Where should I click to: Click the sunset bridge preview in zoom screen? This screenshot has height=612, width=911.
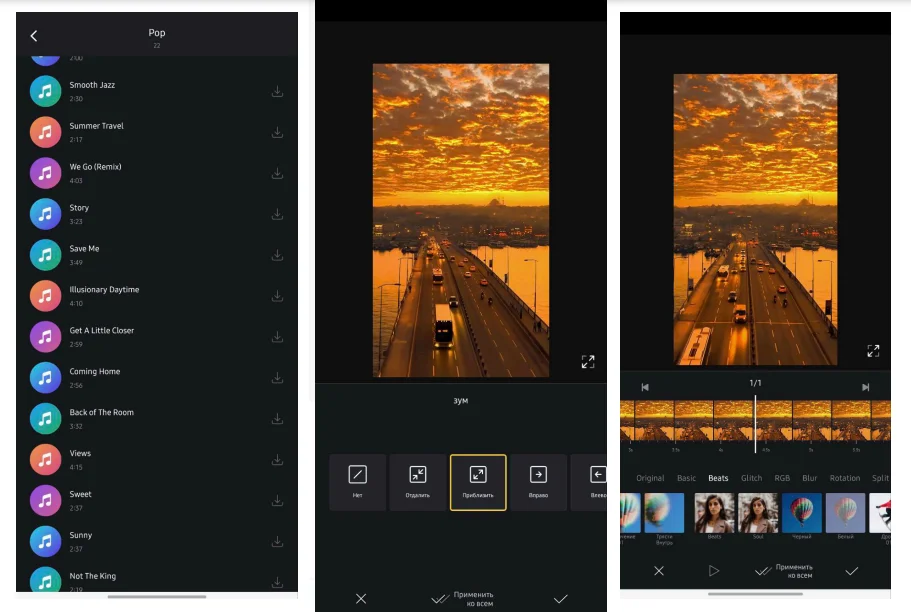coord(461,220)
